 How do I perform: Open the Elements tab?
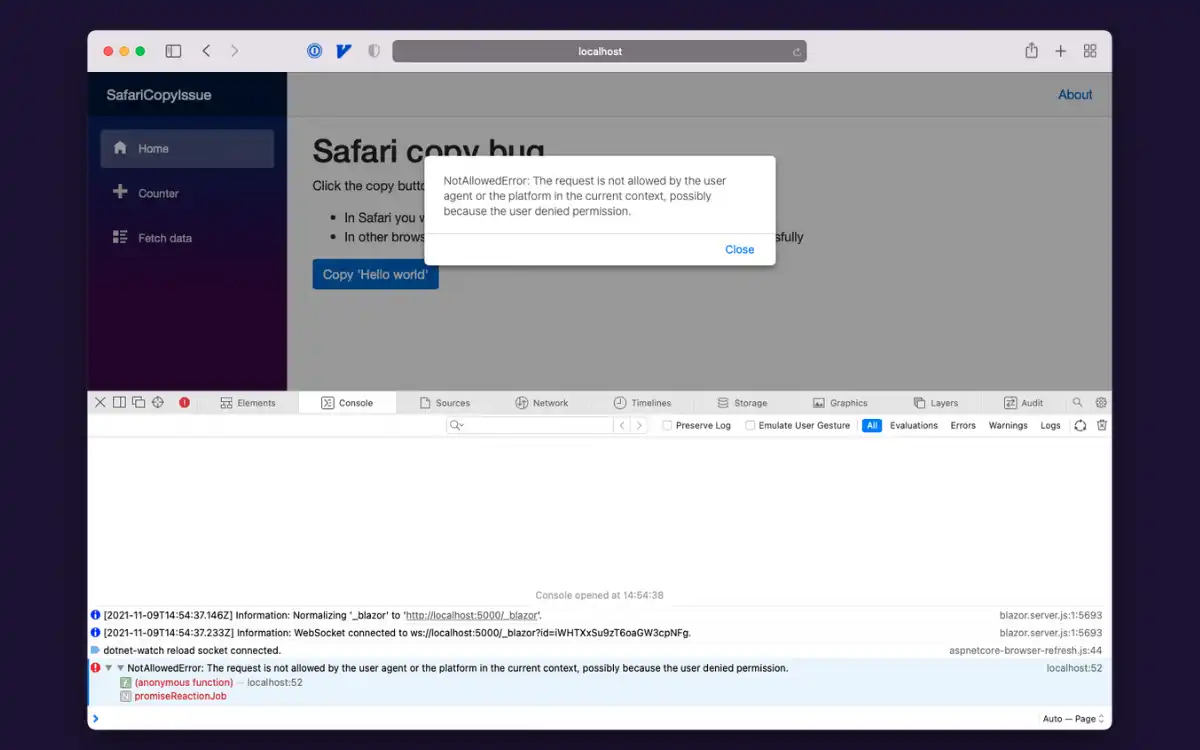[x=248, y=403]
